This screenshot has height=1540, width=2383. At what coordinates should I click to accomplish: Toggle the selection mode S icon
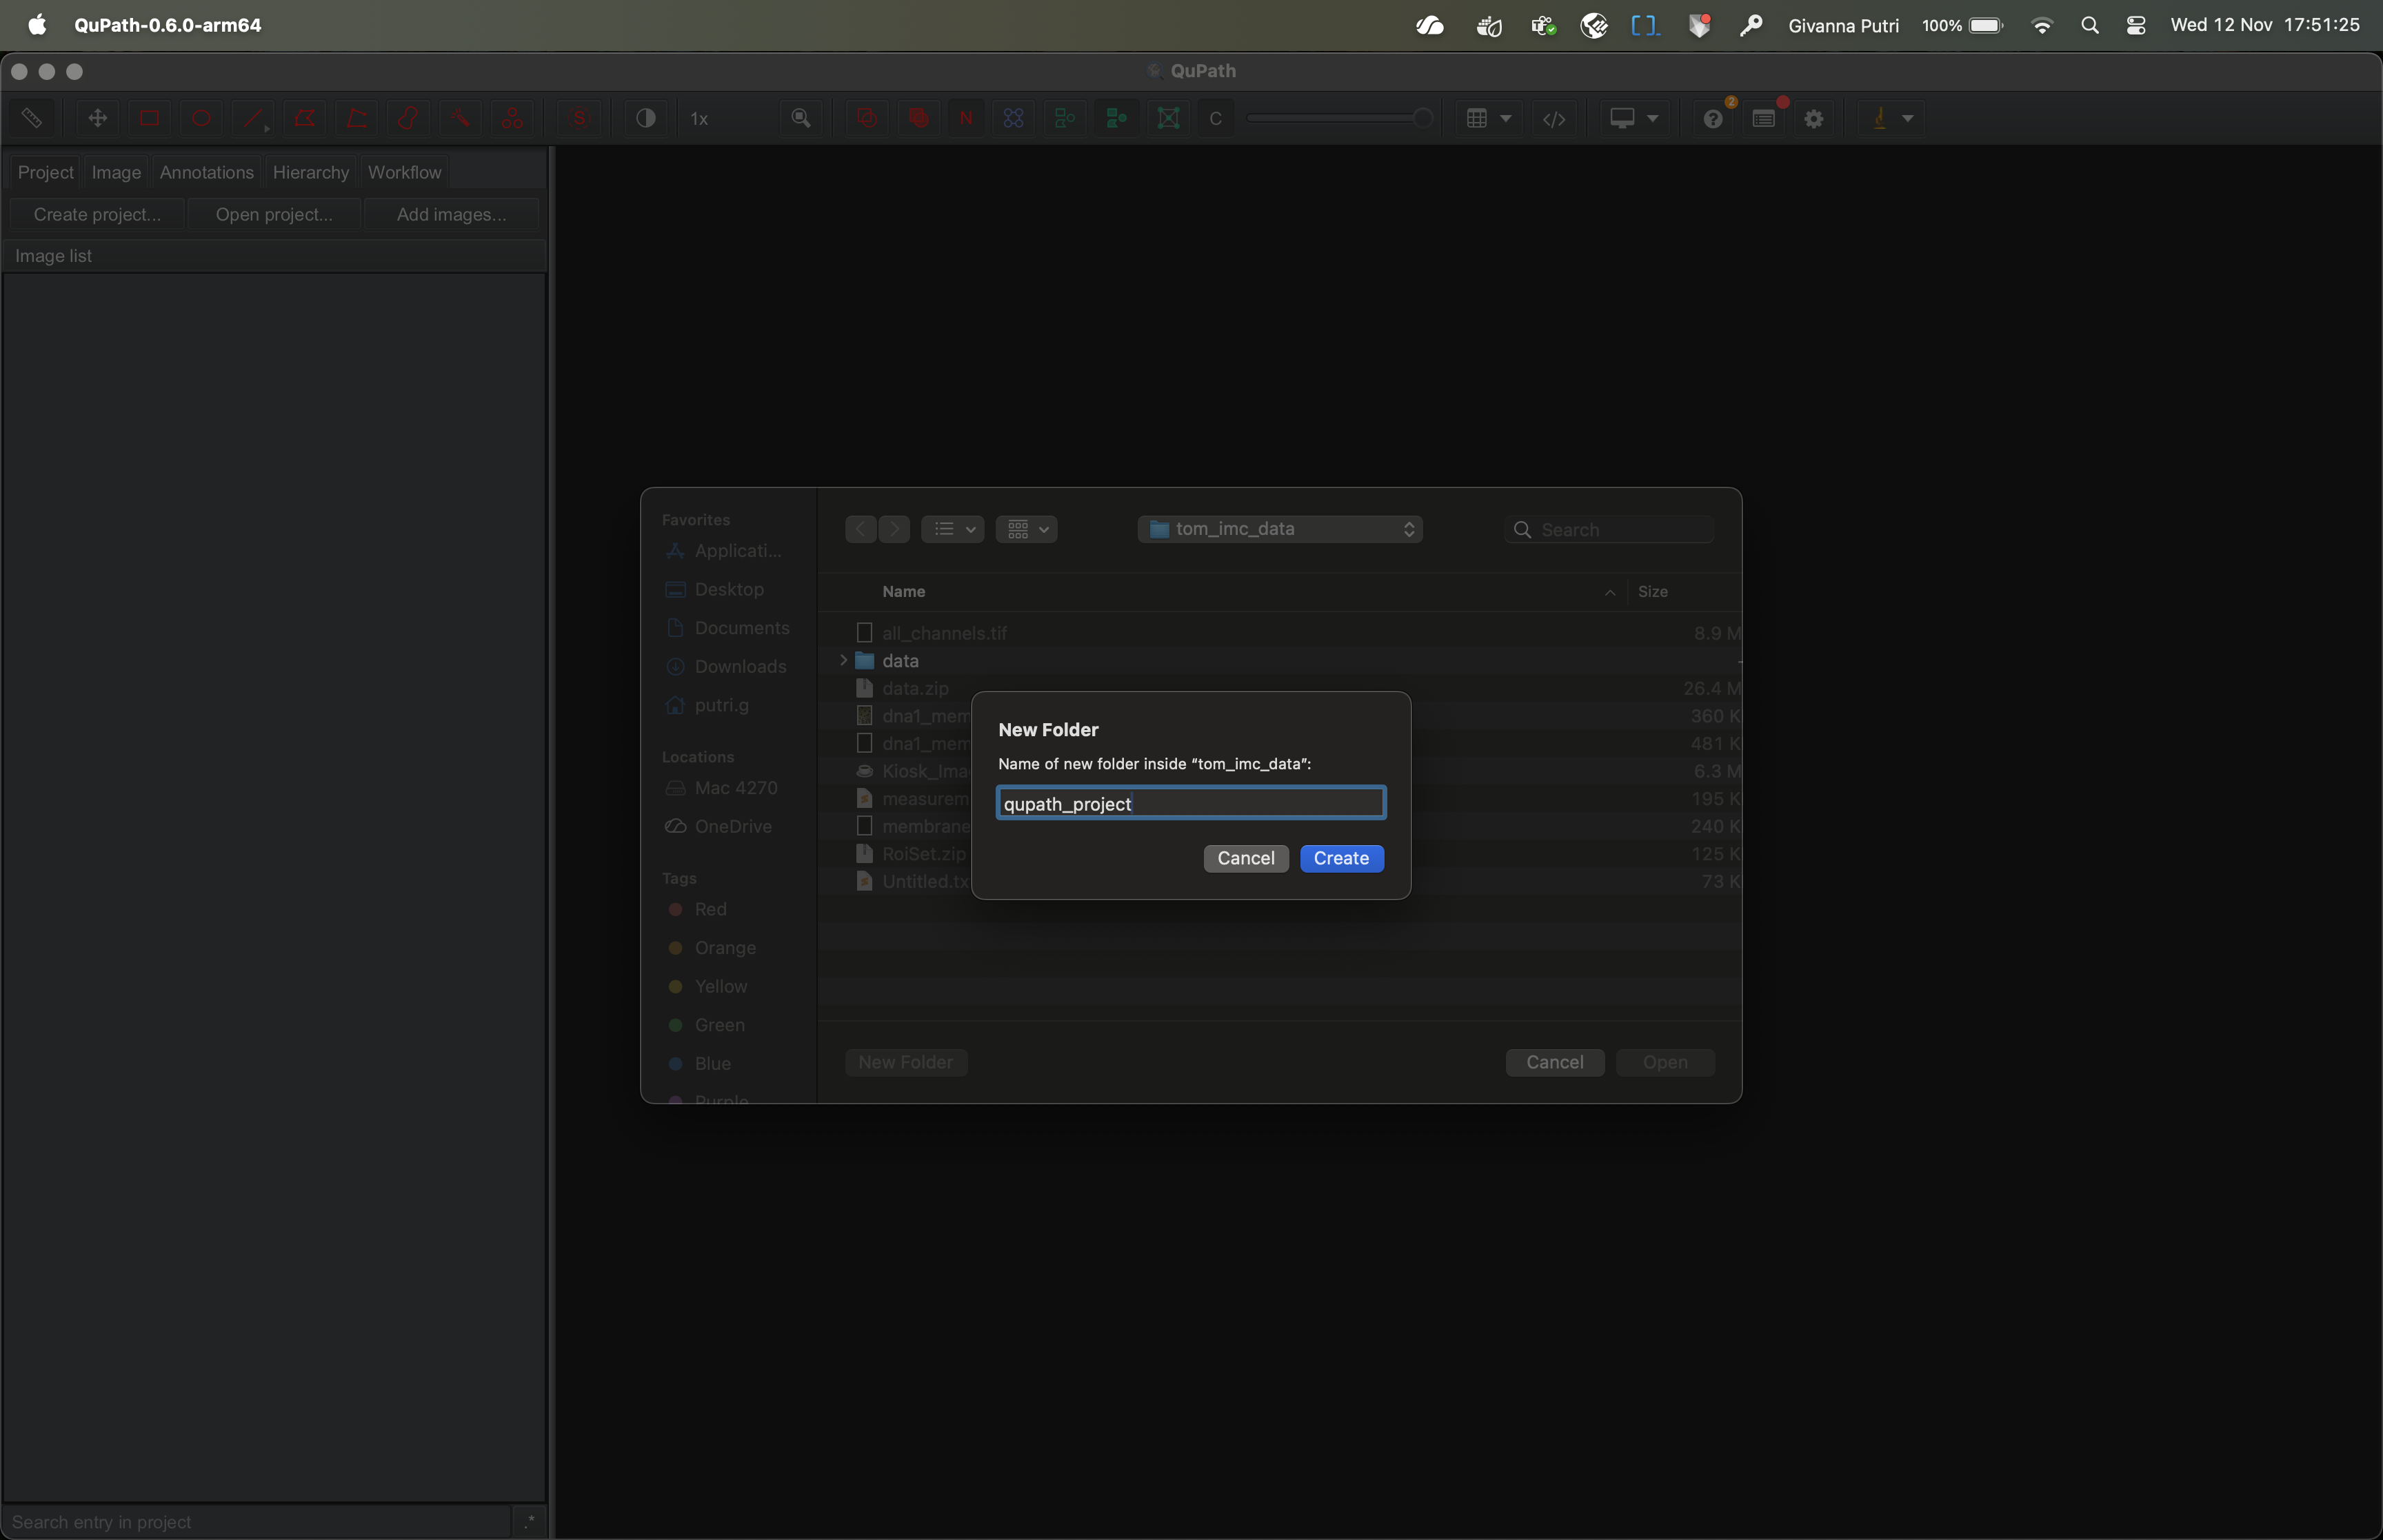[579, 118]
